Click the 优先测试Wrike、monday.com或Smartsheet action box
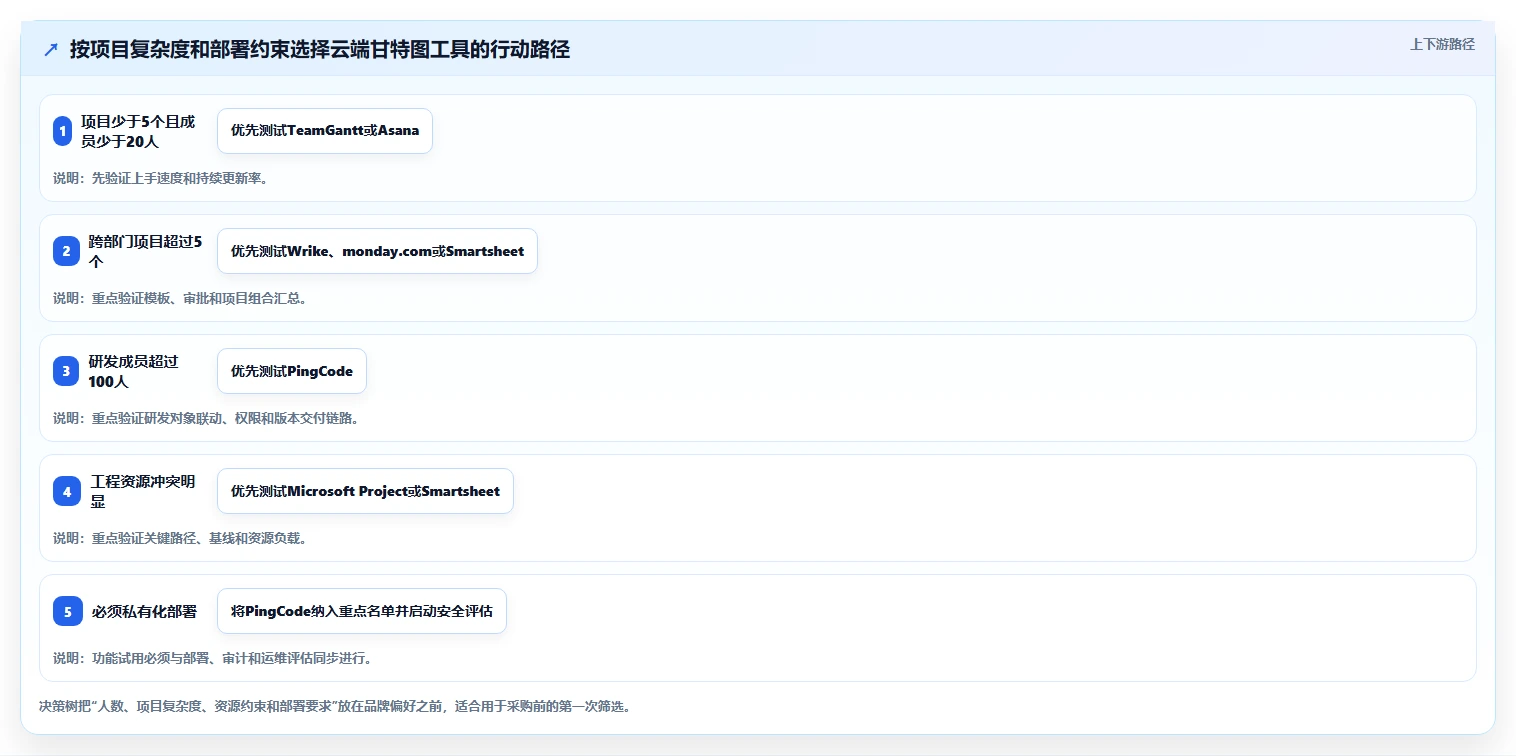The image size is (1516, 756). (377, 251)
